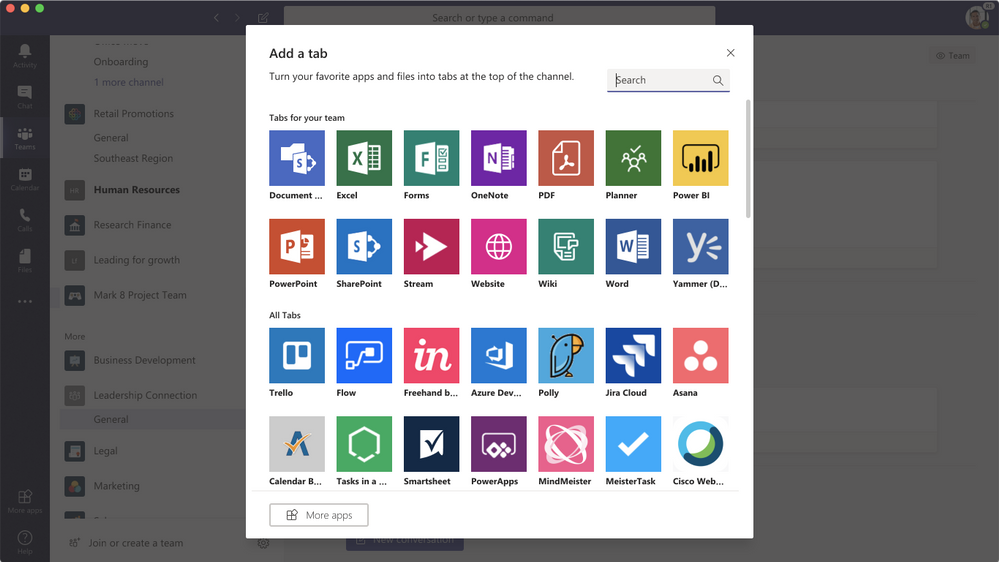
Task: Pick the PowerApps tile
Action: click(499, 444)
